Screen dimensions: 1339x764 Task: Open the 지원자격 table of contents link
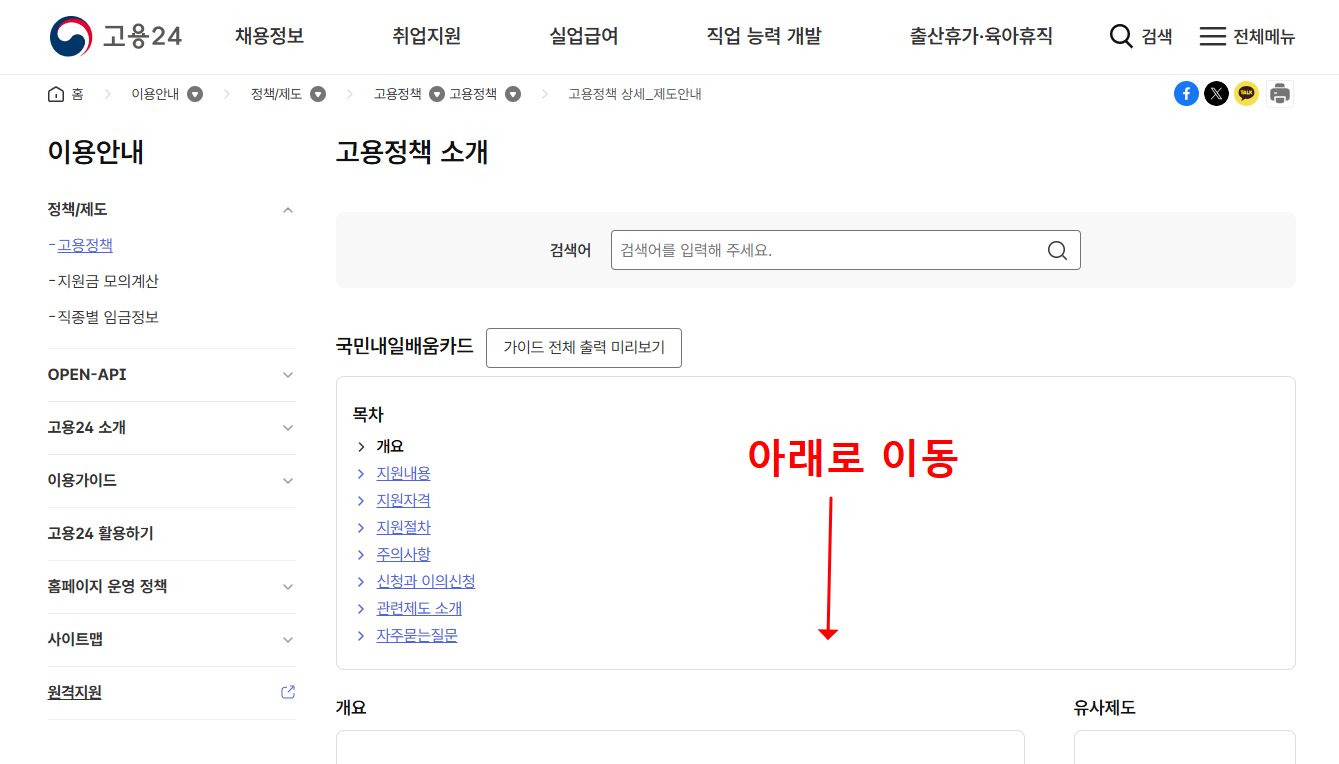pyautogui.click(x=403, y=500)
